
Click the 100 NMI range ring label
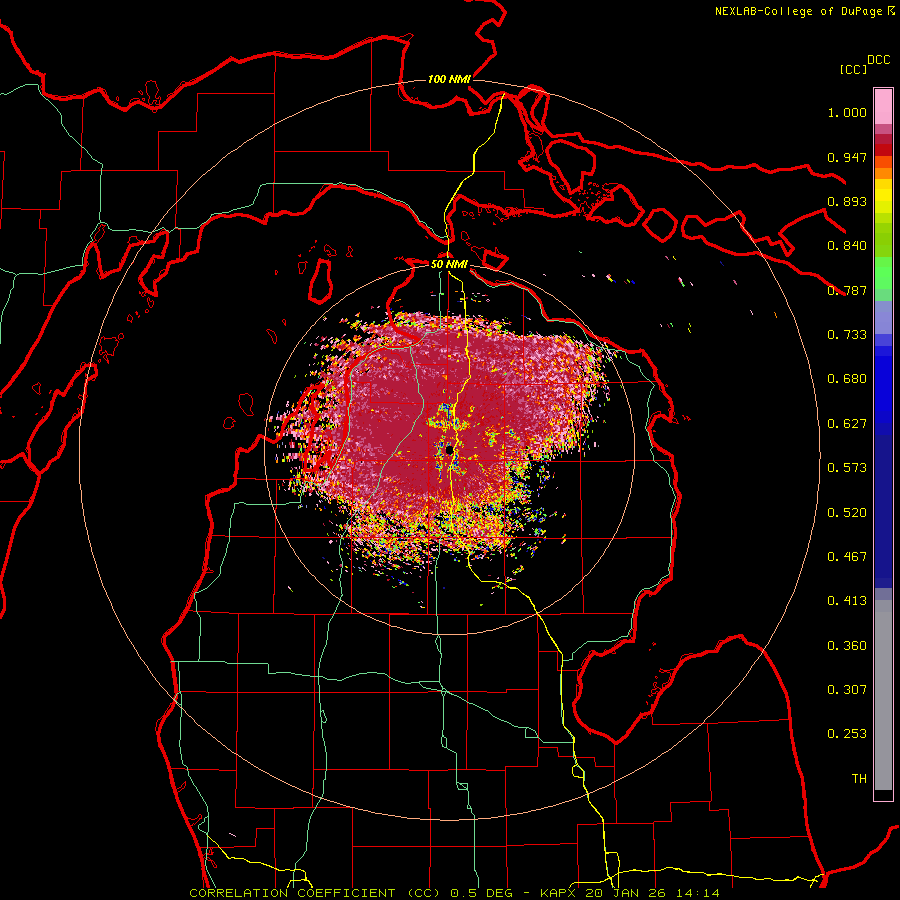click(449, 79)
